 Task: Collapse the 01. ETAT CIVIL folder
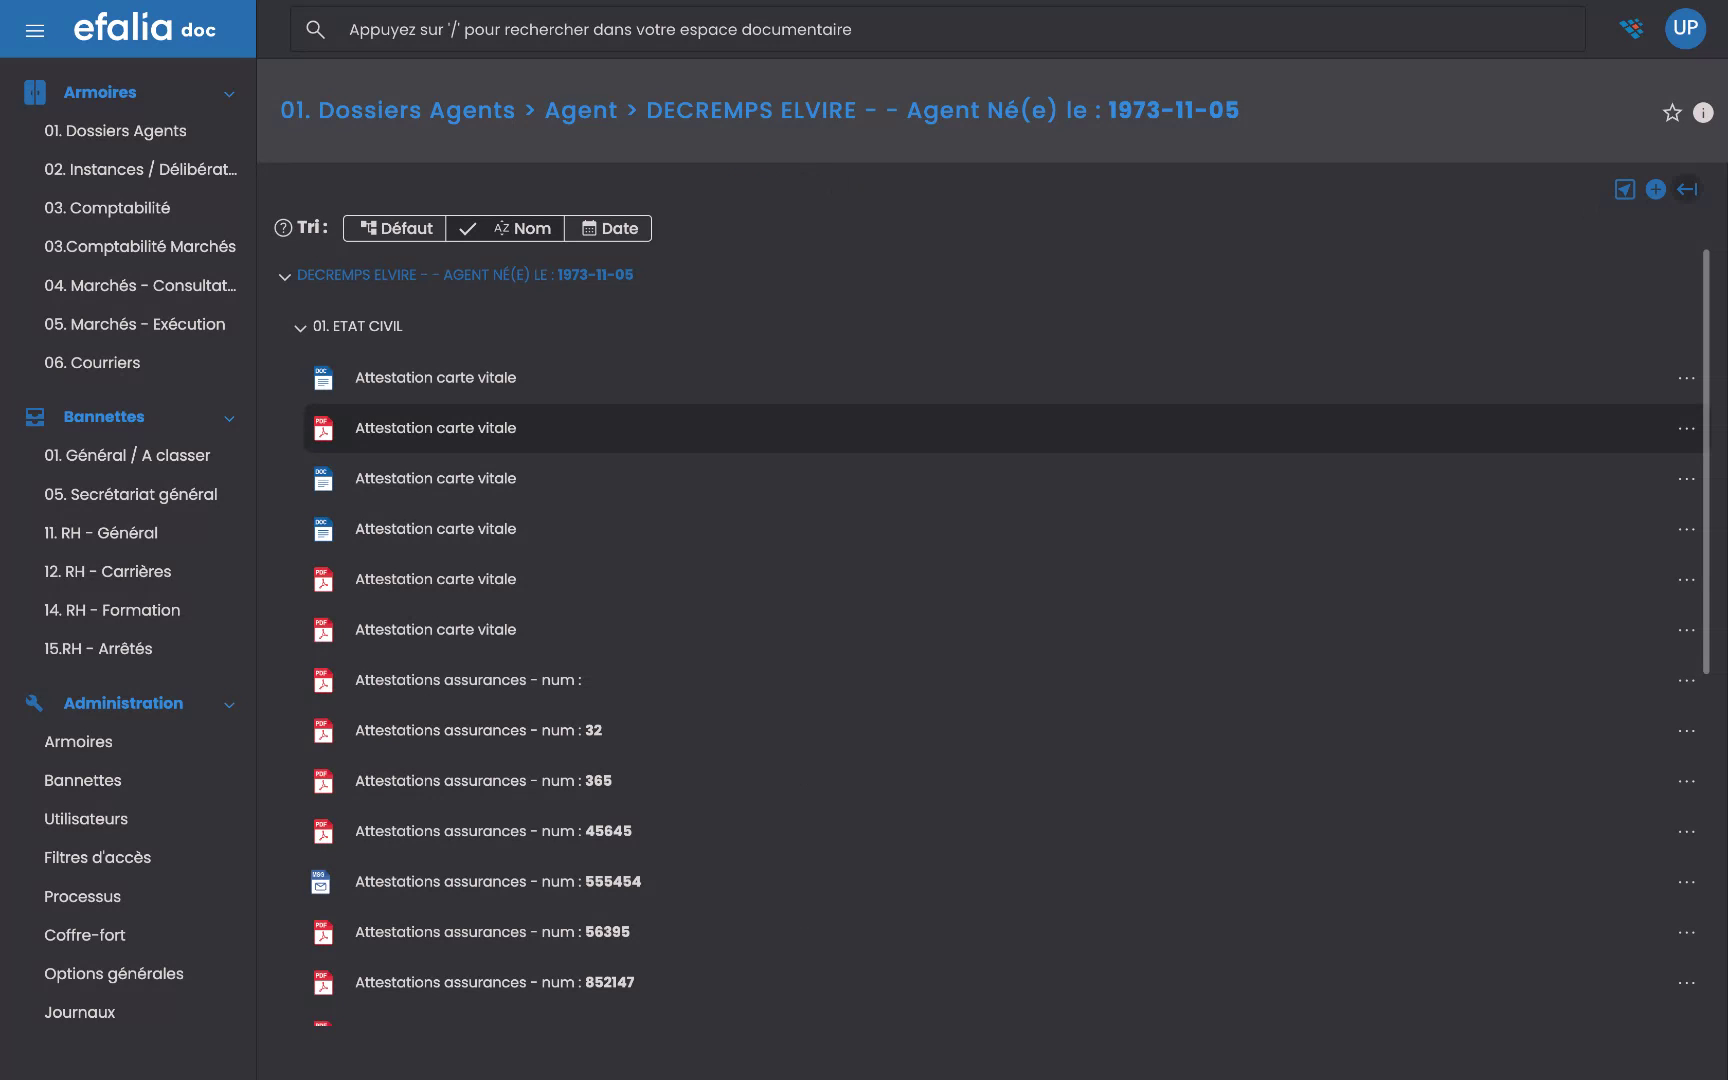pos(299,327)
